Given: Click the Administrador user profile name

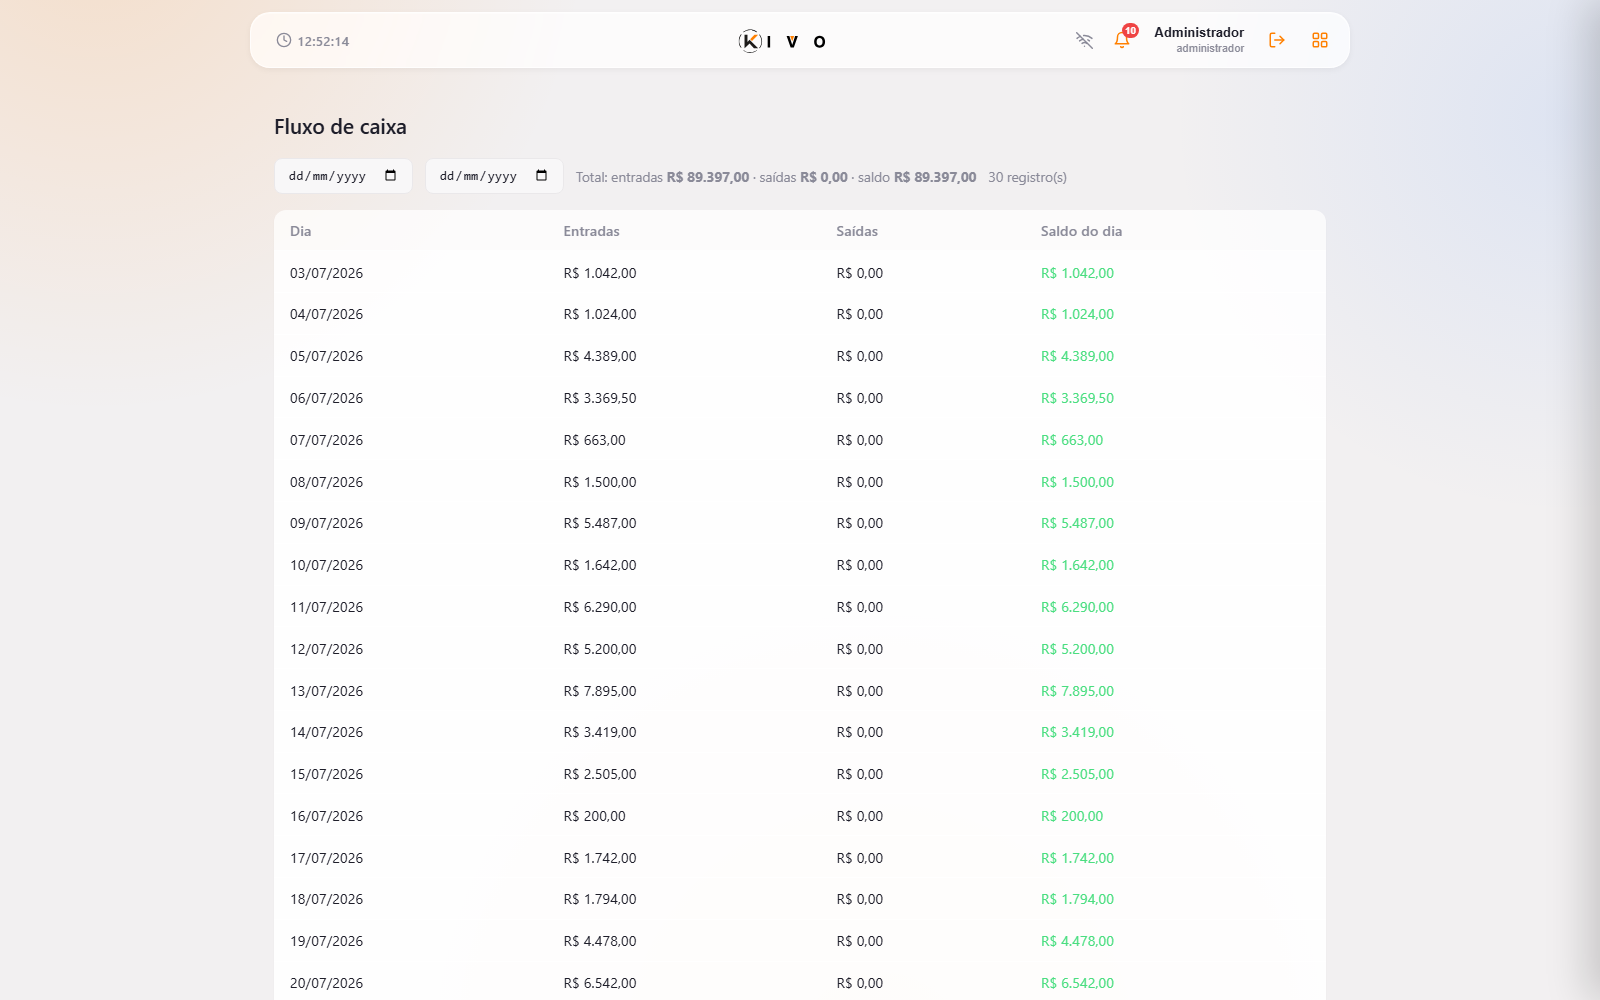Looking at the screenshot, I should (1199, 32).
